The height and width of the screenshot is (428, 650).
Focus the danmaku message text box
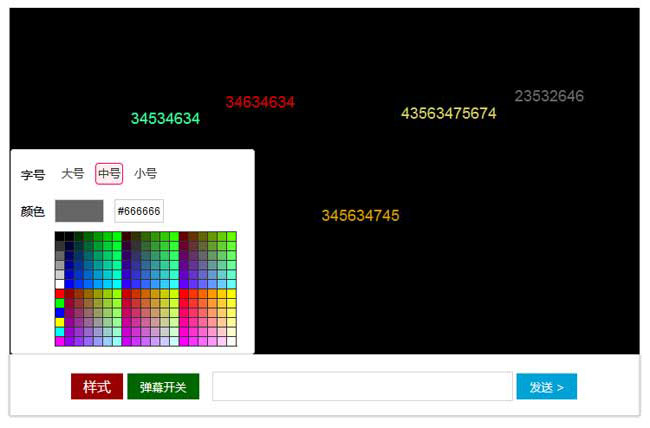pos(362,387)
